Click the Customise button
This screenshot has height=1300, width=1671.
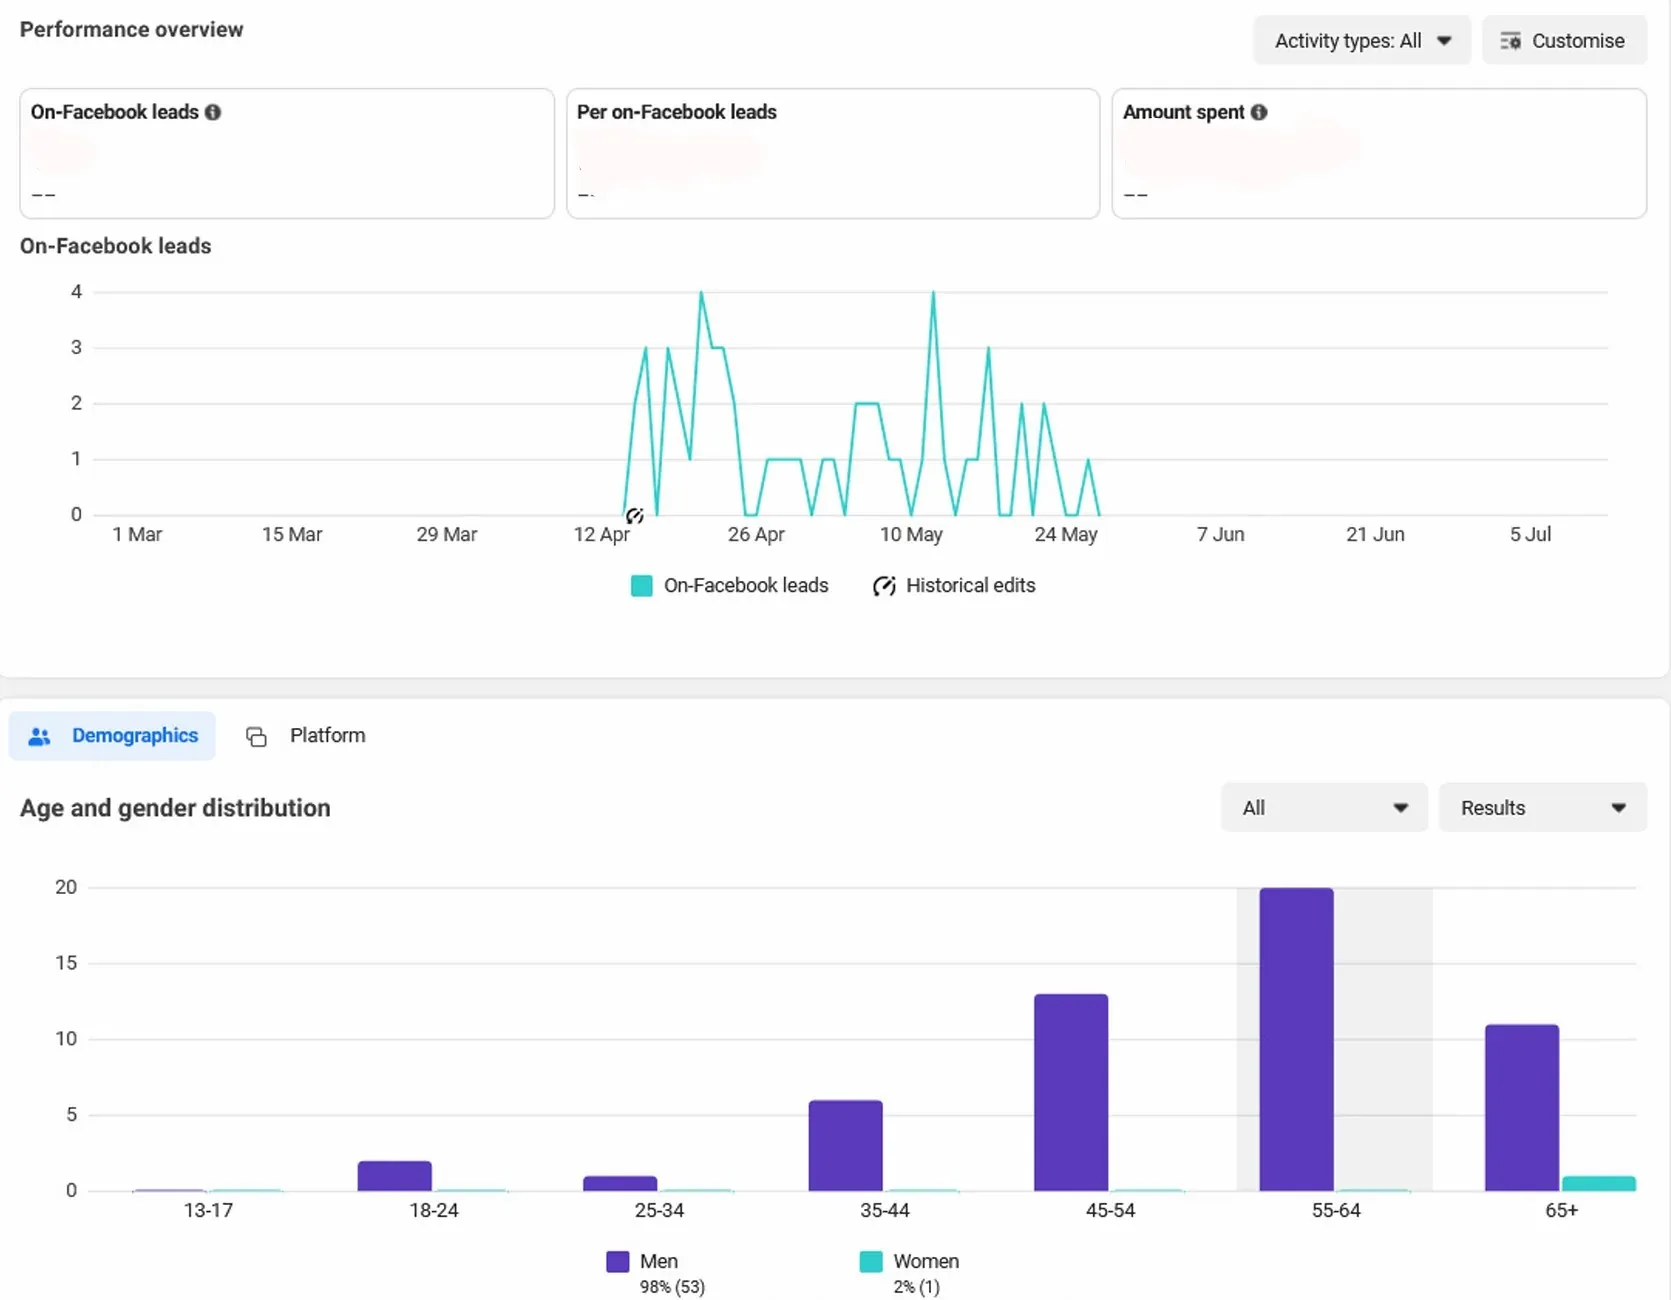point(1564,41)
